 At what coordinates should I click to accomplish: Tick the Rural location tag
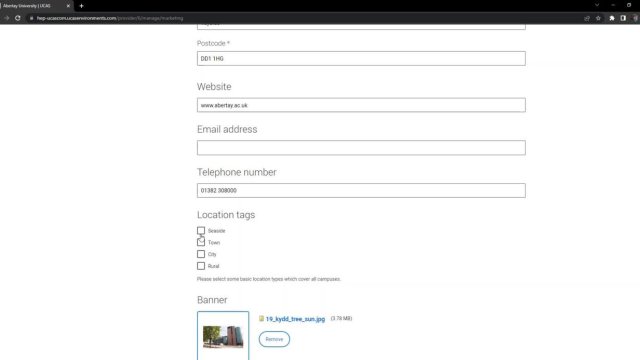pos(201,266)
